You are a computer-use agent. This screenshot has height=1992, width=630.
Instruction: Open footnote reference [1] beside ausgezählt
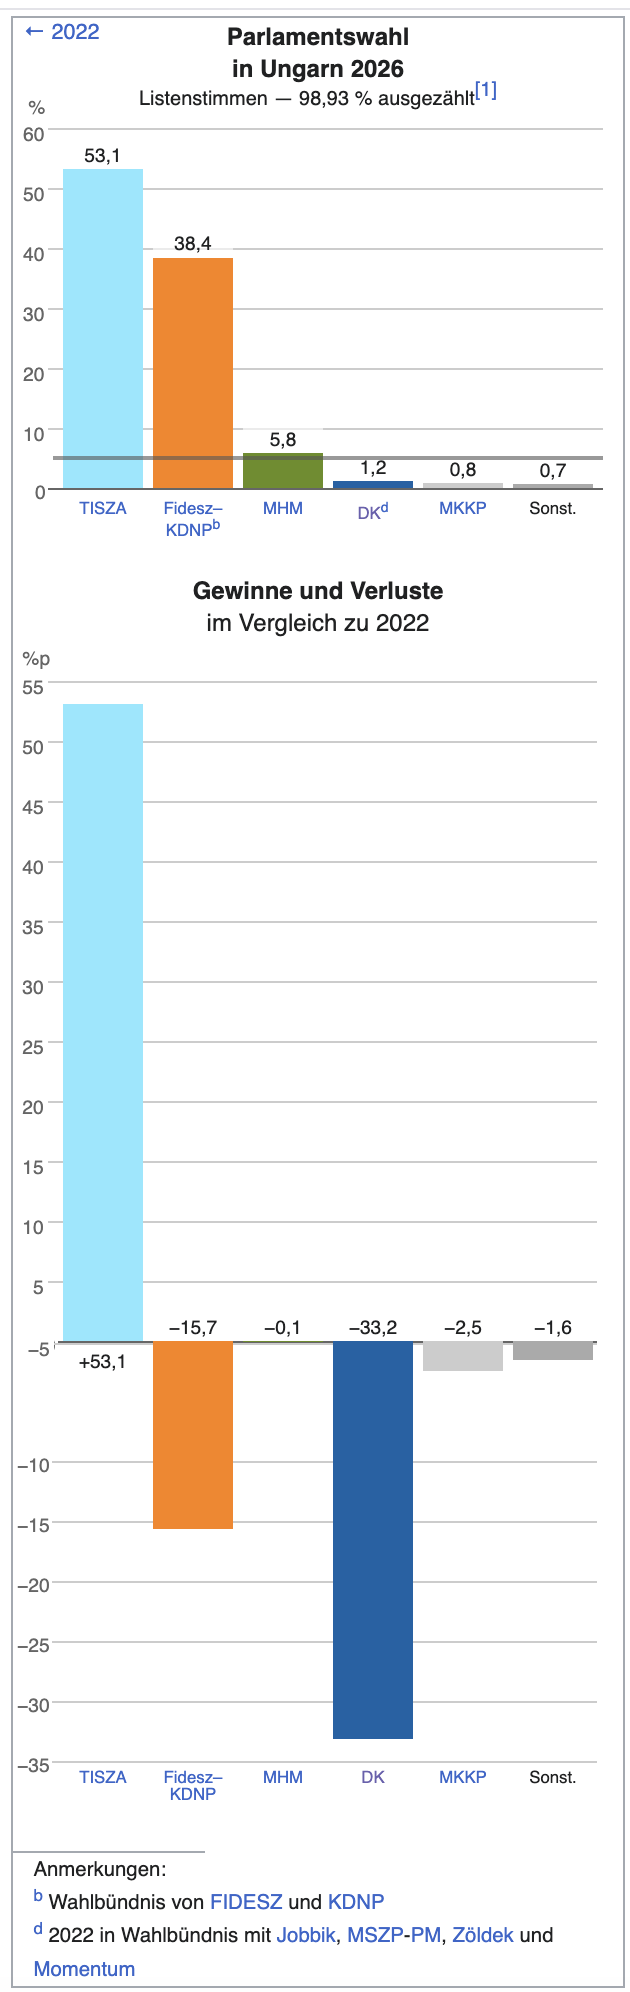tap(486, 91)
